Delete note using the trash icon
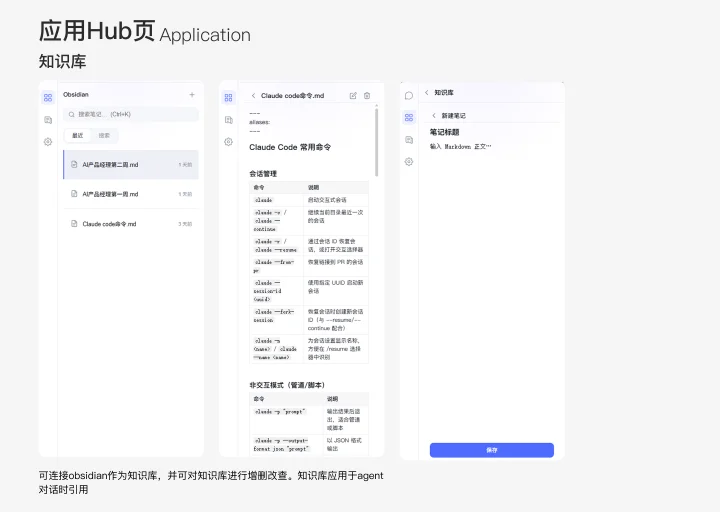The height and width of the screenshot is (512, 720). [x=367, y=96]
